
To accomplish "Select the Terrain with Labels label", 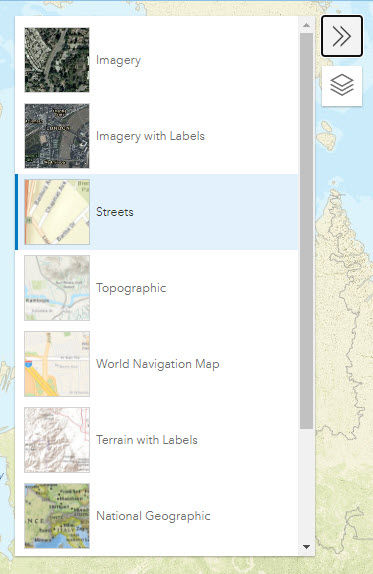I will tap(147, 440).
